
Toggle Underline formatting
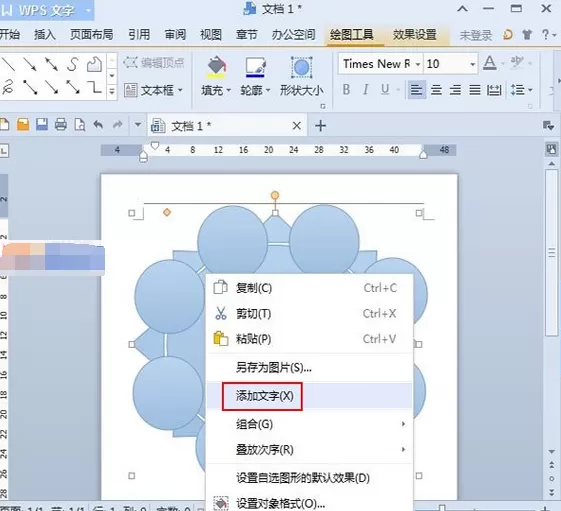point(385,89)
